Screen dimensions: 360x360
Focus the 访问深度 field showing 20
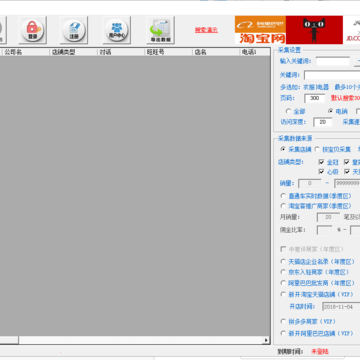[323, 122]
